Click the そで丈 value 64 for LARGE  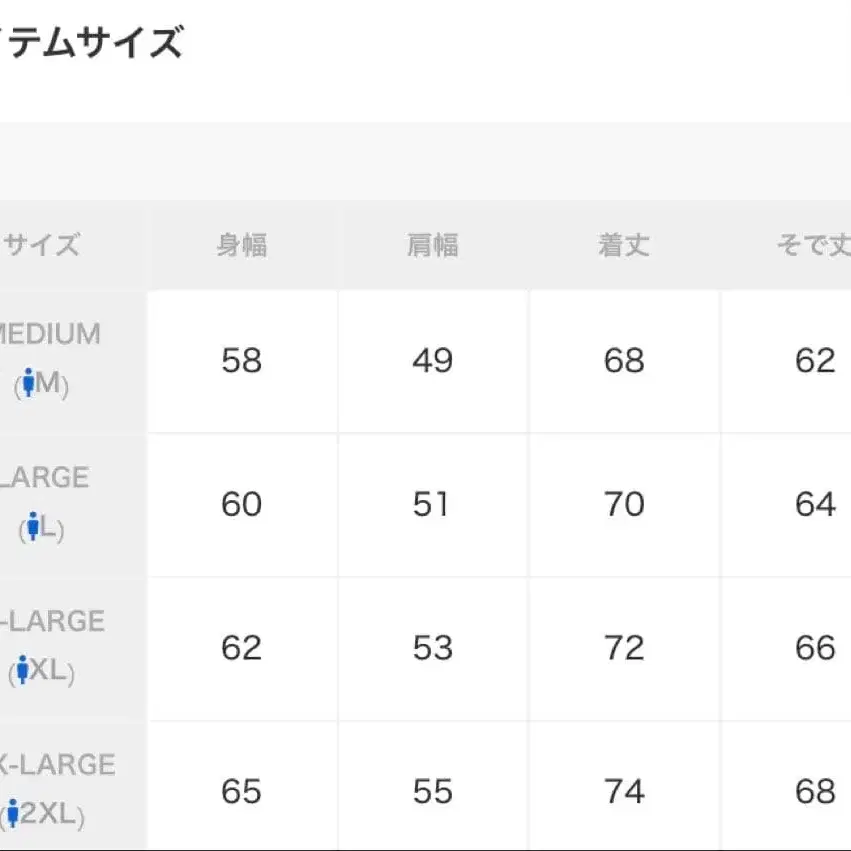[x=814, y=504]
